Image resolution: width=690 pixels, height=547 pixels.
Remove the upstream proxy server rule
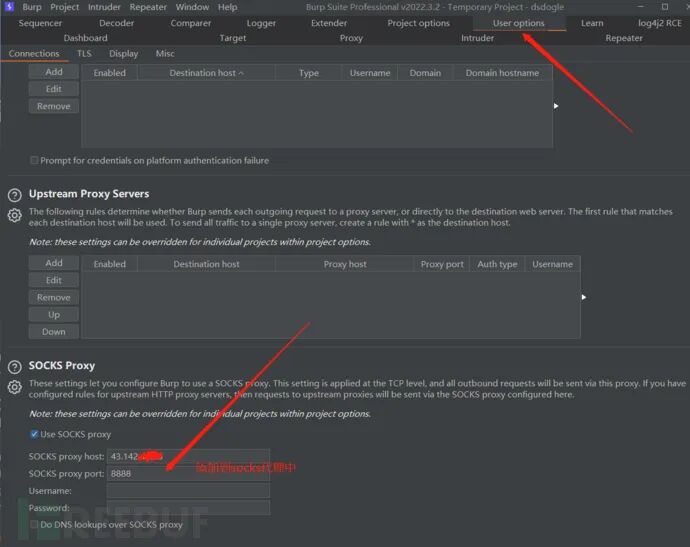(54, 297)
